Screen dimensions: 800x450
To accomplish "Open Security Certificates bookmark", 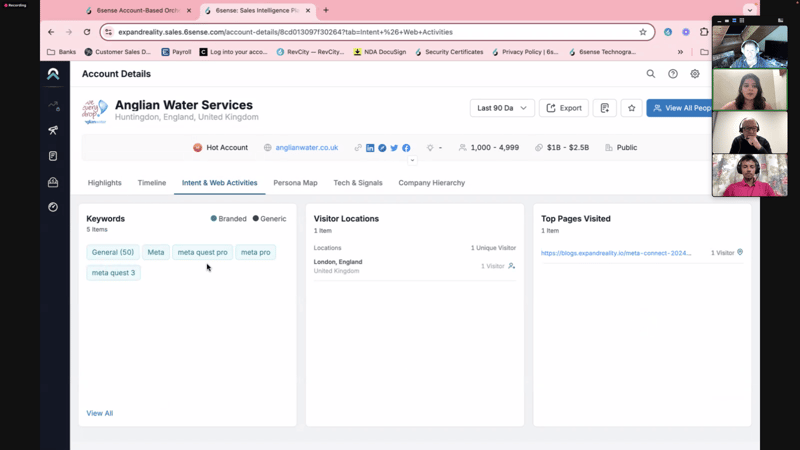I will [x=449, y=52].
